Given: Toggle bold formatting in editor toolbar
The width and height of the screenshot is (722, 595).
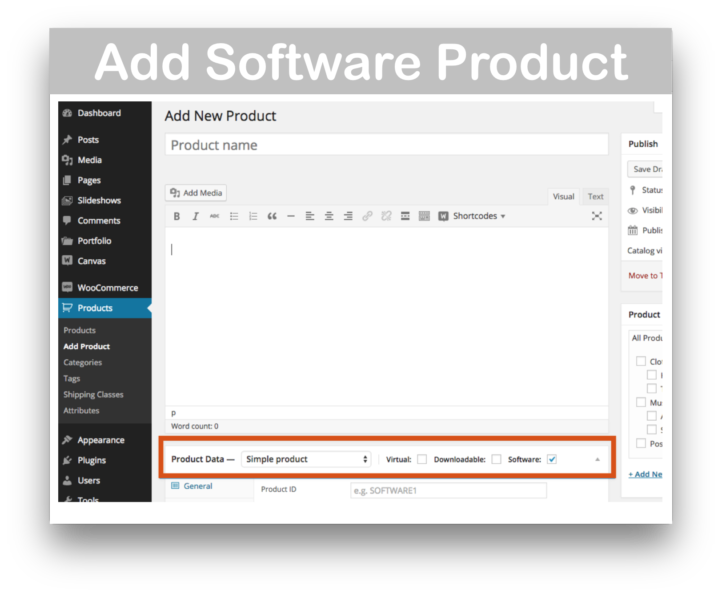Looking at the screenshot, I should (177, 216).
